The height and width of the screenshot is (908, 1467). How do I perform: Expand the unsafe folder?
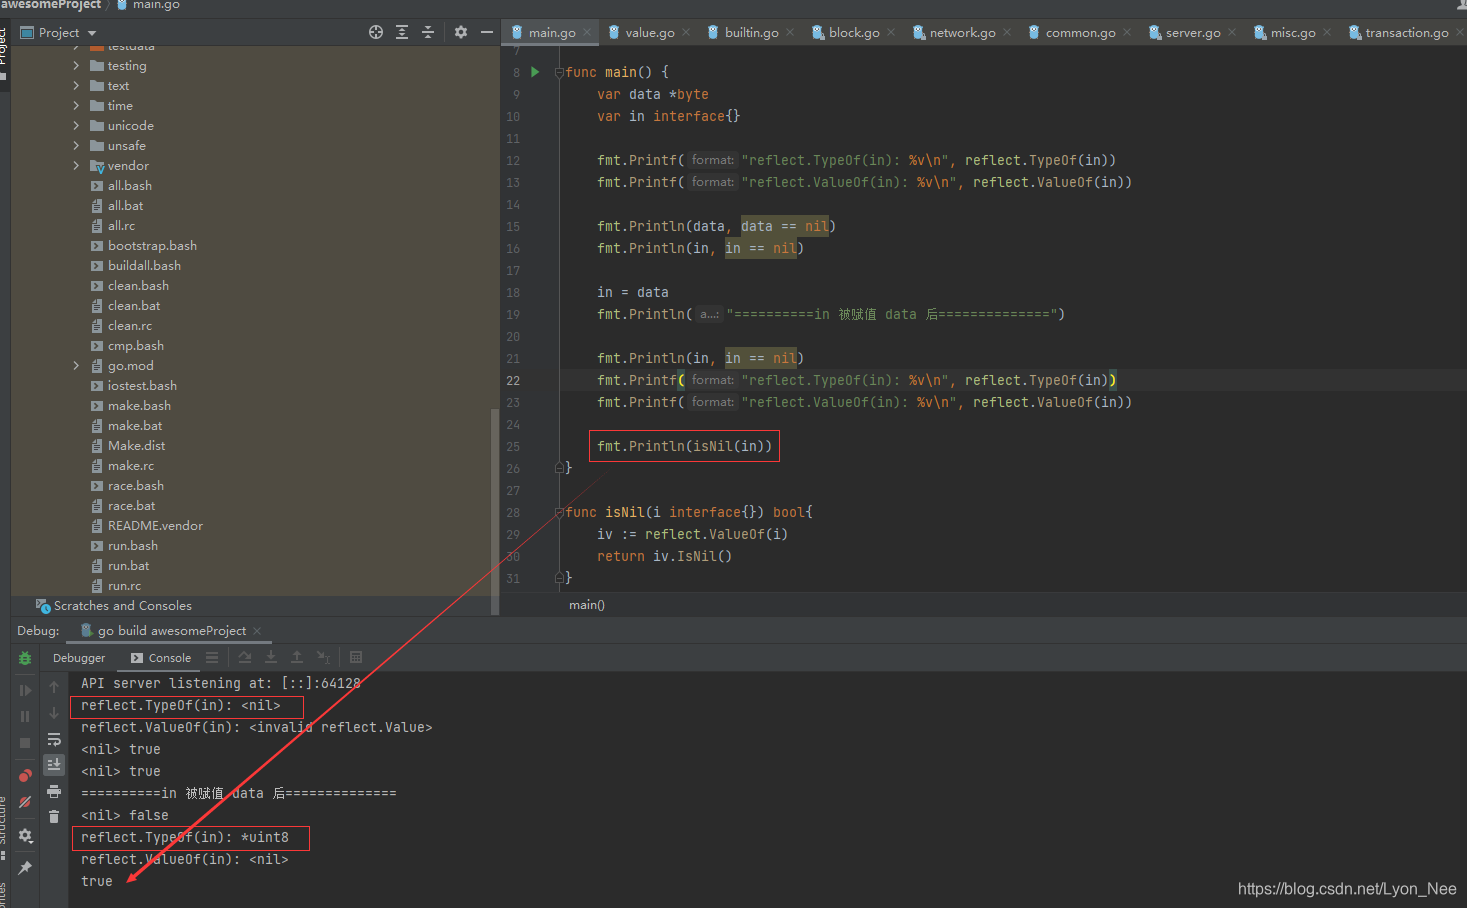76,145
